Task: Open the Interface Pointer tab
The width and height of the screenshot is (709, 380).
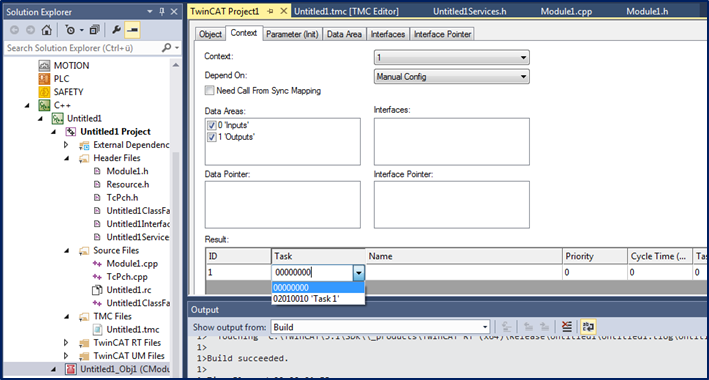Action: click(443, 34)
